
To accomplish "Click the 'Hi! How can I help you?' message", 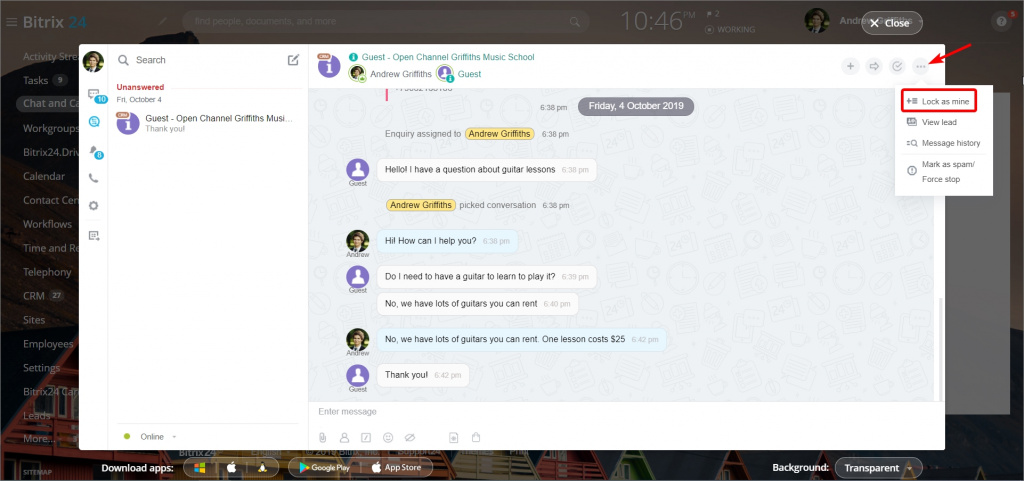I will (447, 241).
